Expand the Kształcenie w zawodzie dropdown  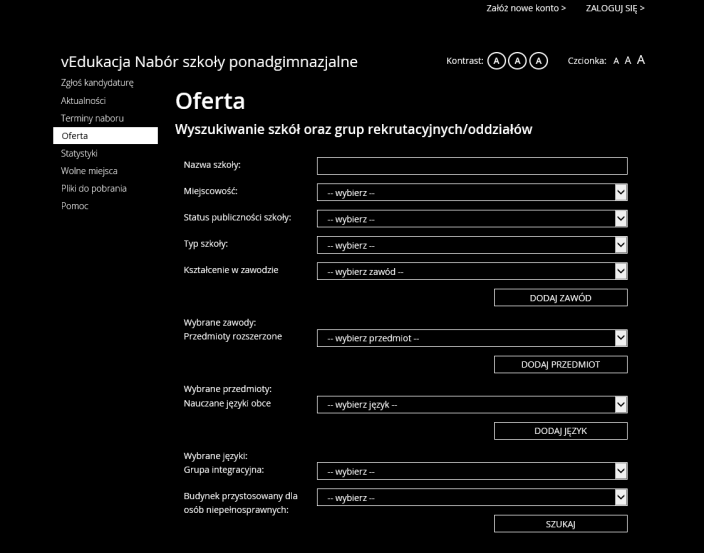pyautogui.click(x=472, y=271)
